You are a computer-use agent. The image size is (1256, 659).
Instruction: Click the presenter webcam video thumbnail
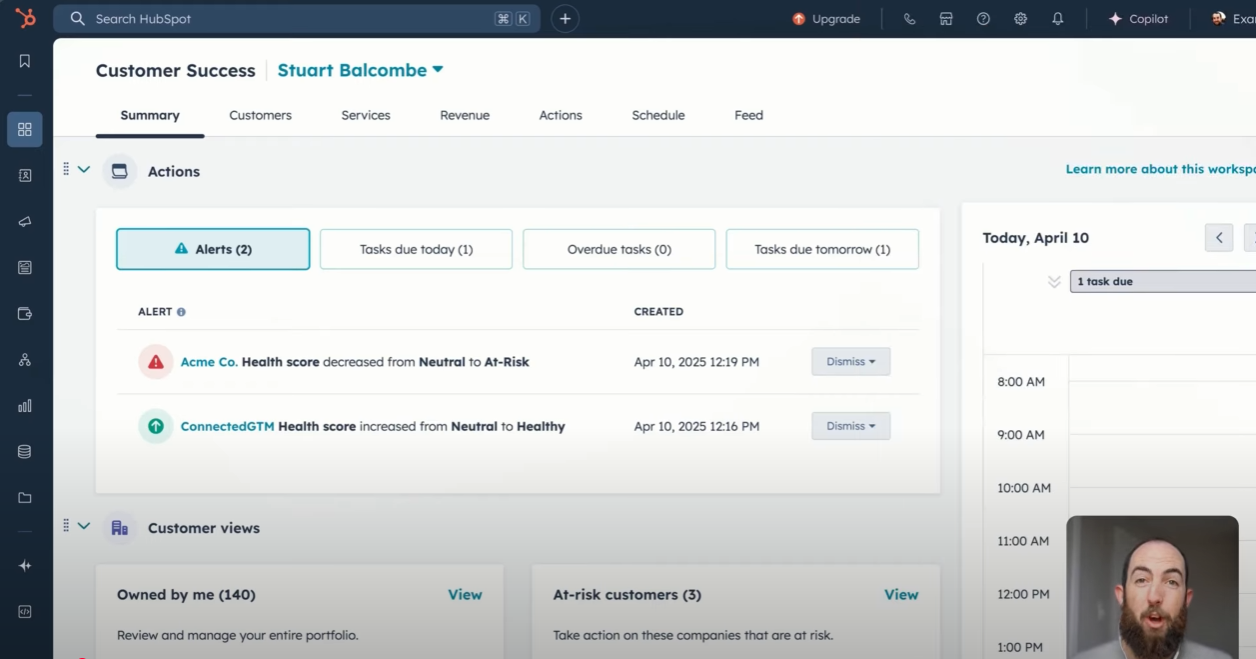pyautogui.click(x=1152, y=587)
